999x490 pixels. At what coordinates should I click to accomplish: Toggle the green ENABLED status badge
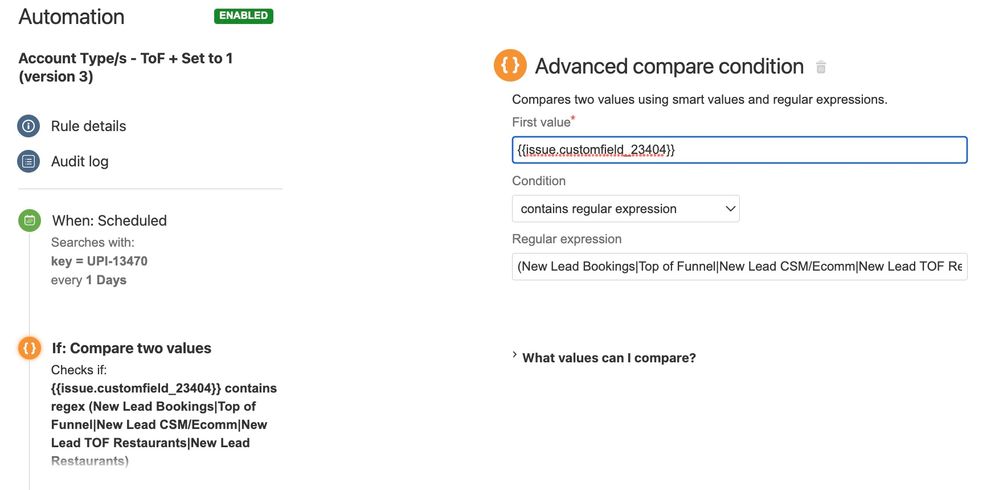click(x=243, y=16)
